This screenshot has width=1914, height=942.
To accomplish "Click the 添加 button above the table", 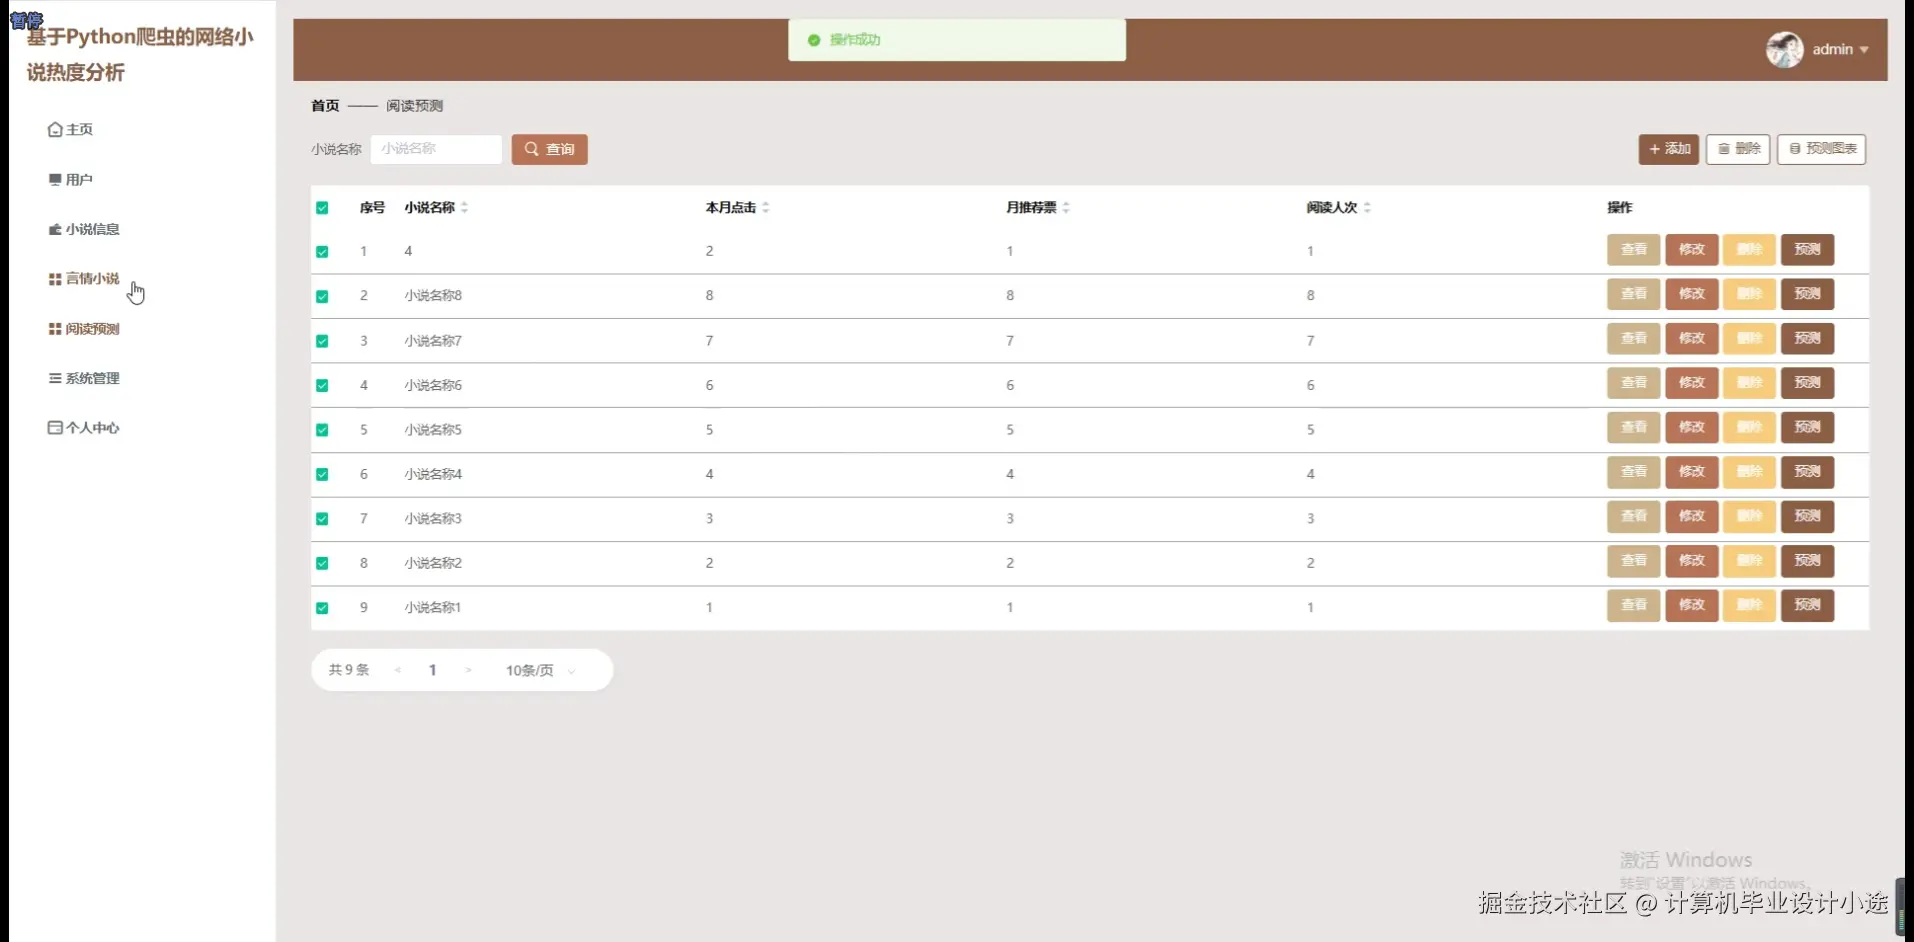I will [x=1668, y=149].
